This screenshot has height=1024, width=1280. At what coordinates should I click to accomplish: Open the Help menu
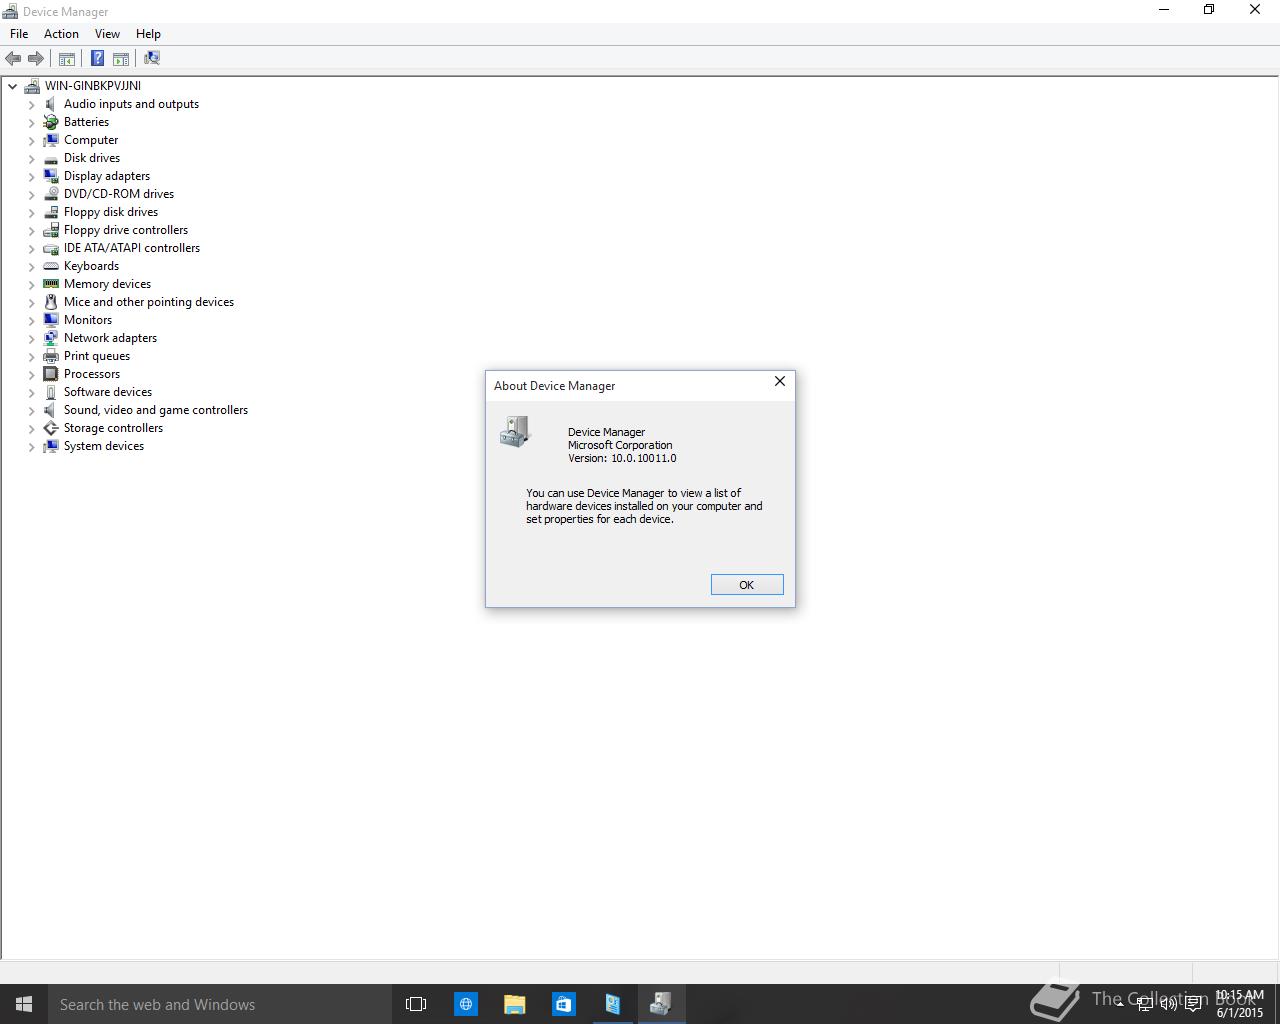148,34
